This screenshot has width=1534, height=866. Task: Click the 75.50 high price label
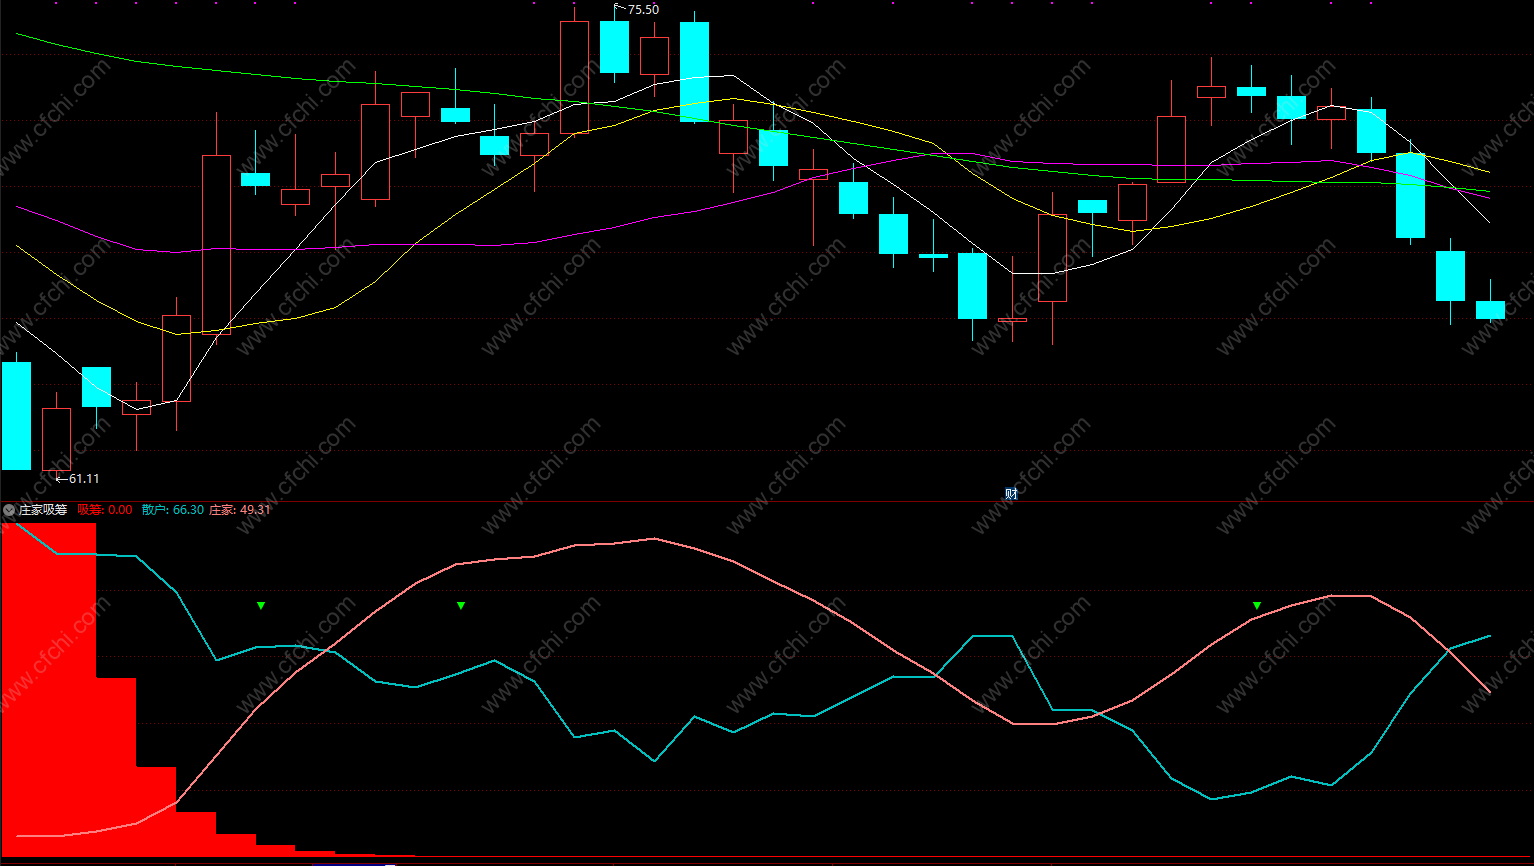(643, 10)
